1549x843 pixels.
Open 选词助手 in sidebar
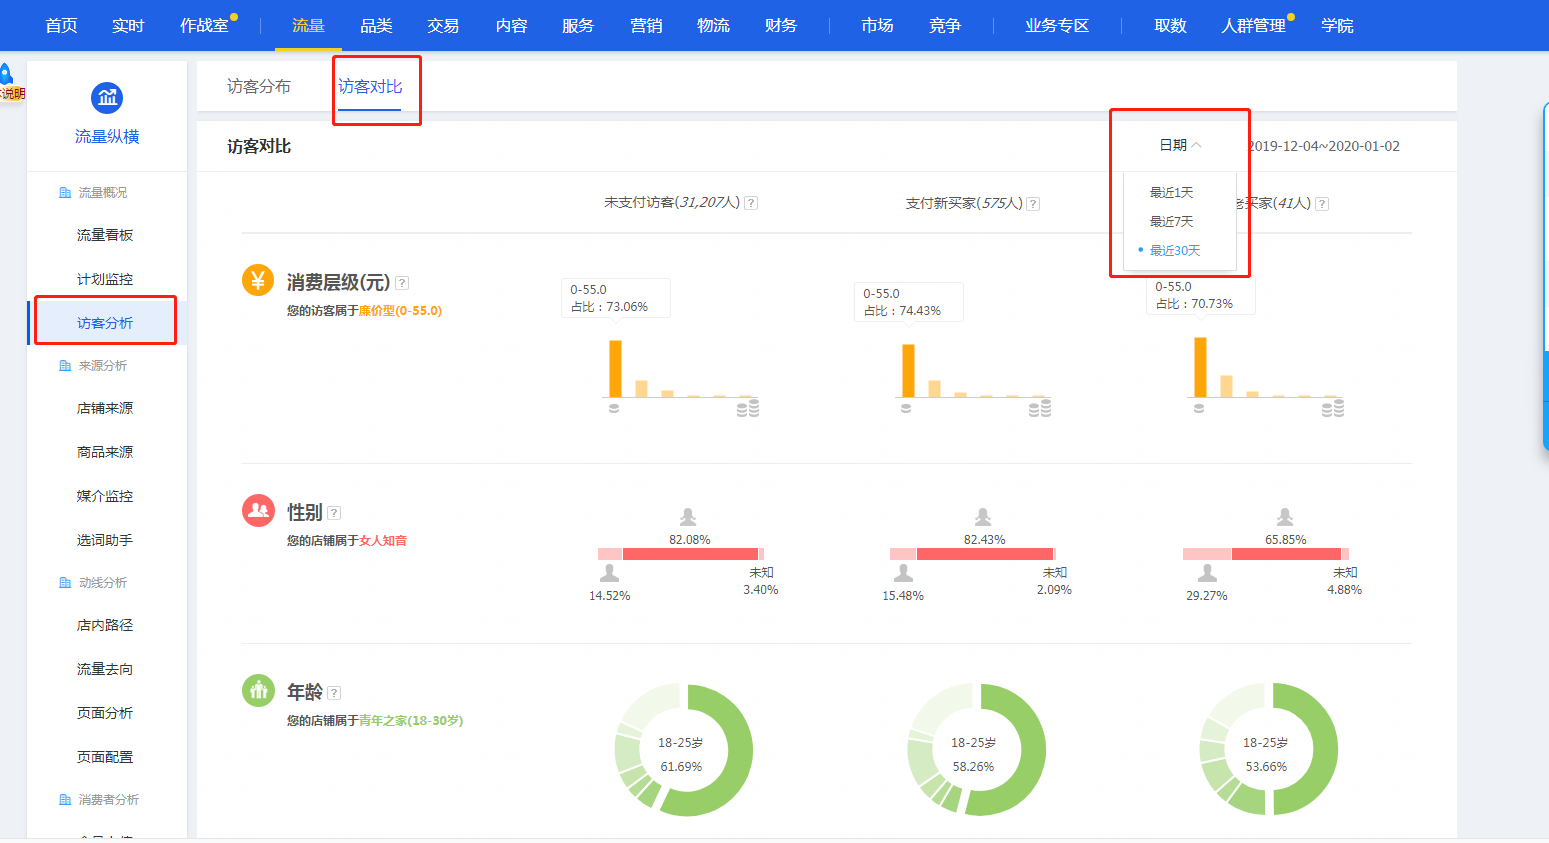[x=105, y=540]
